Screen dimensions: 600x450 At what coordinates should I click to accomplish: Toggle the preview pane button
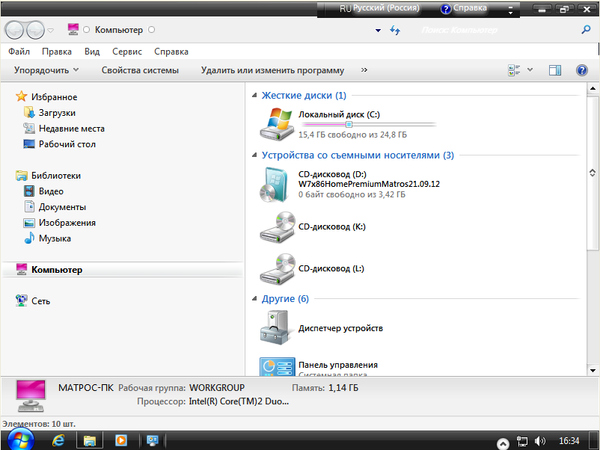(555, 70)
